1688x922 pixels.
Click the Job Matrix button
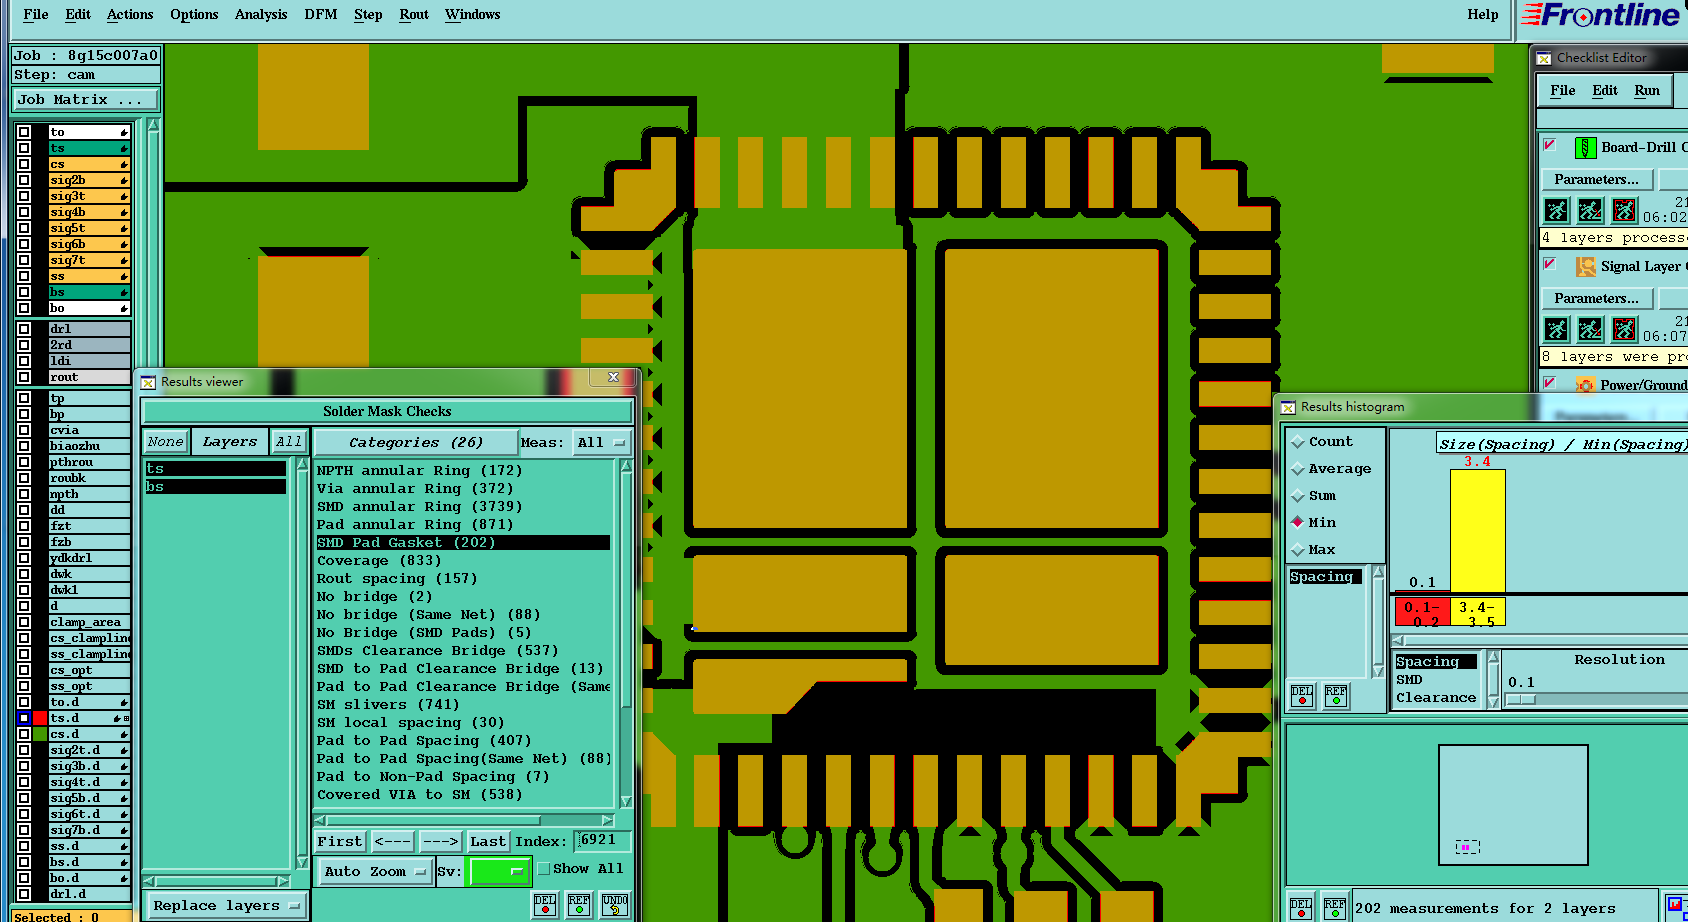86,100
